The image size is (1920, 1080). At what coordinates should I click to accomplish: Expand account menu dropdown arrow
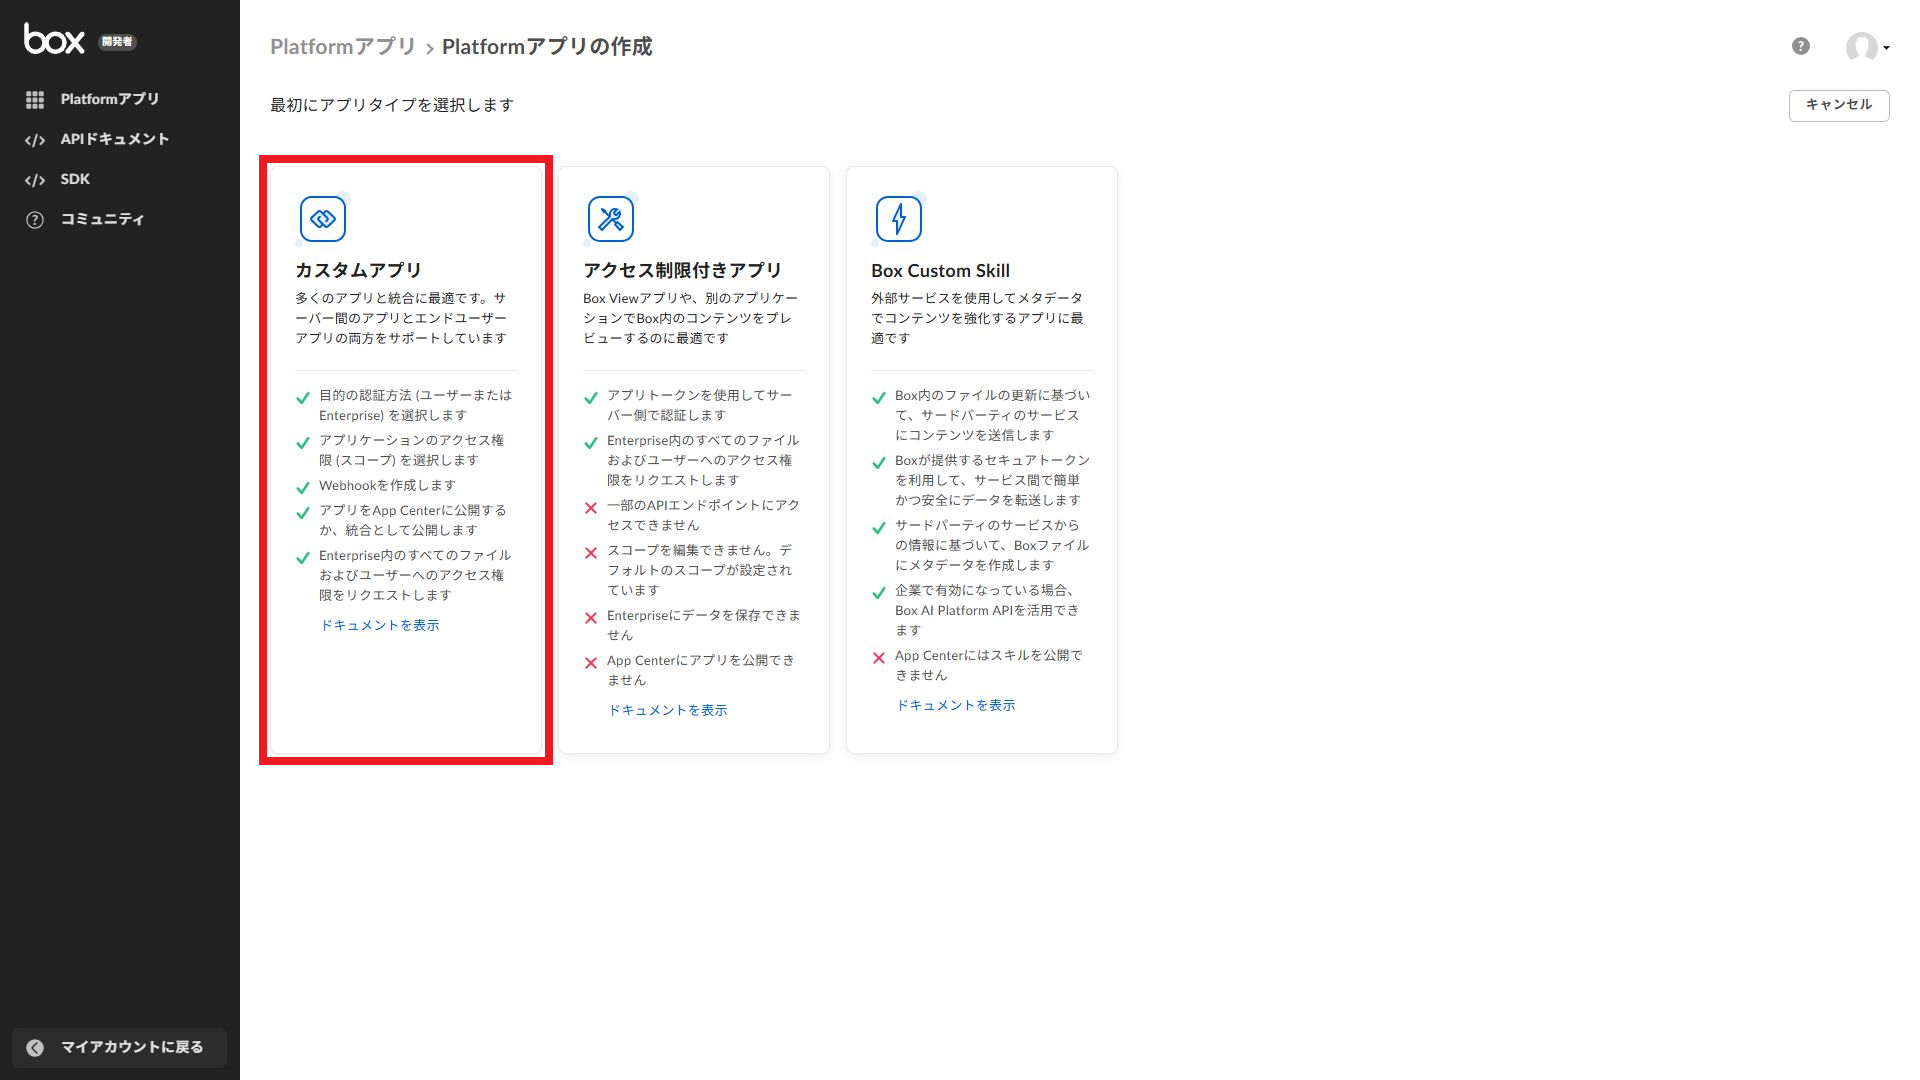point(1886,48)
